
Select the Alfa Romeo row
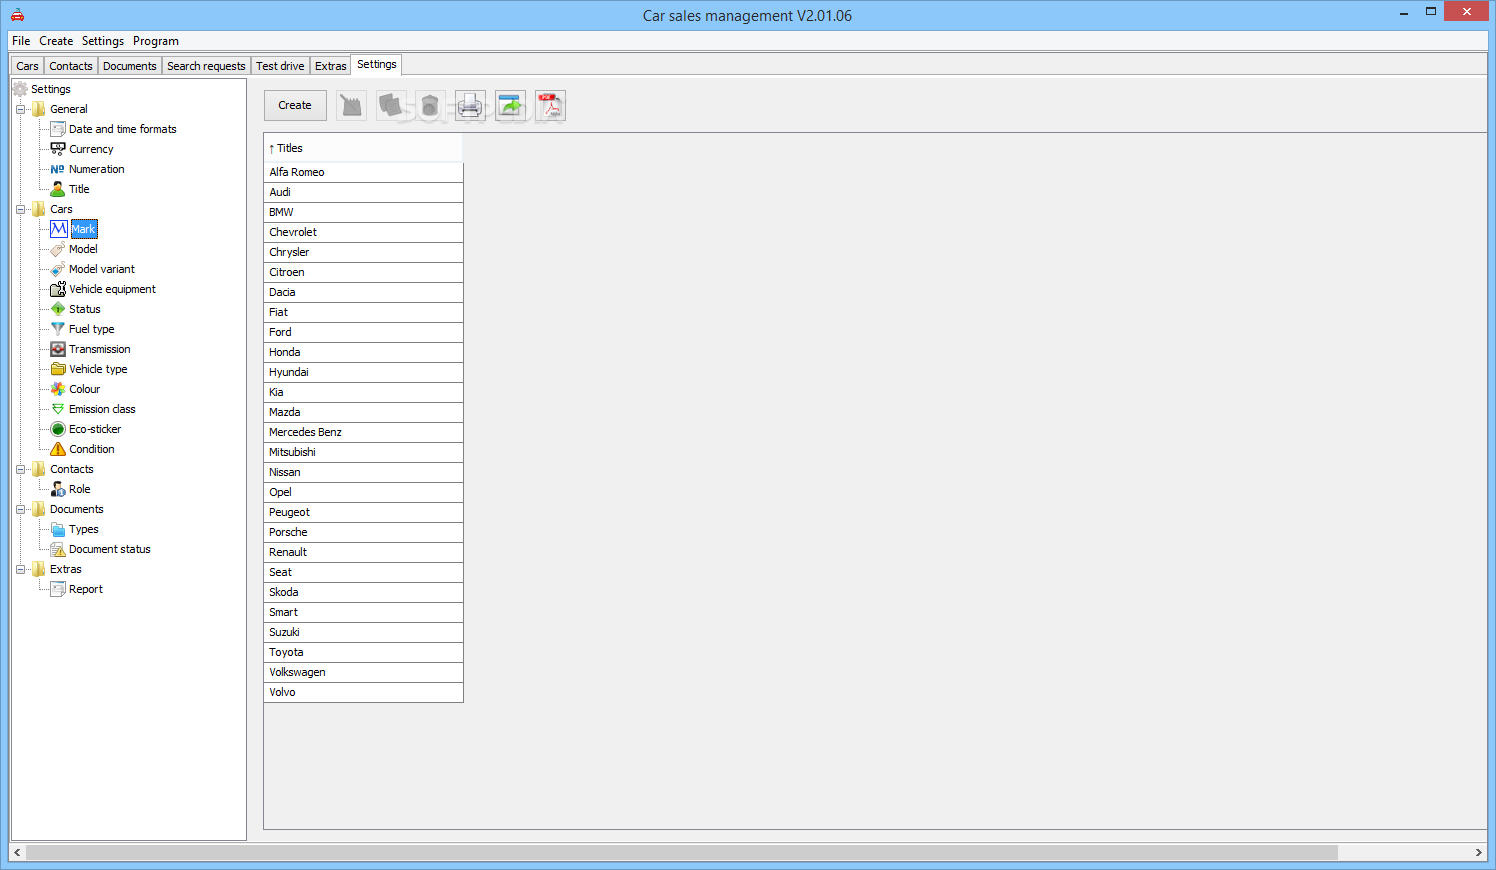(x=363, y=172)
